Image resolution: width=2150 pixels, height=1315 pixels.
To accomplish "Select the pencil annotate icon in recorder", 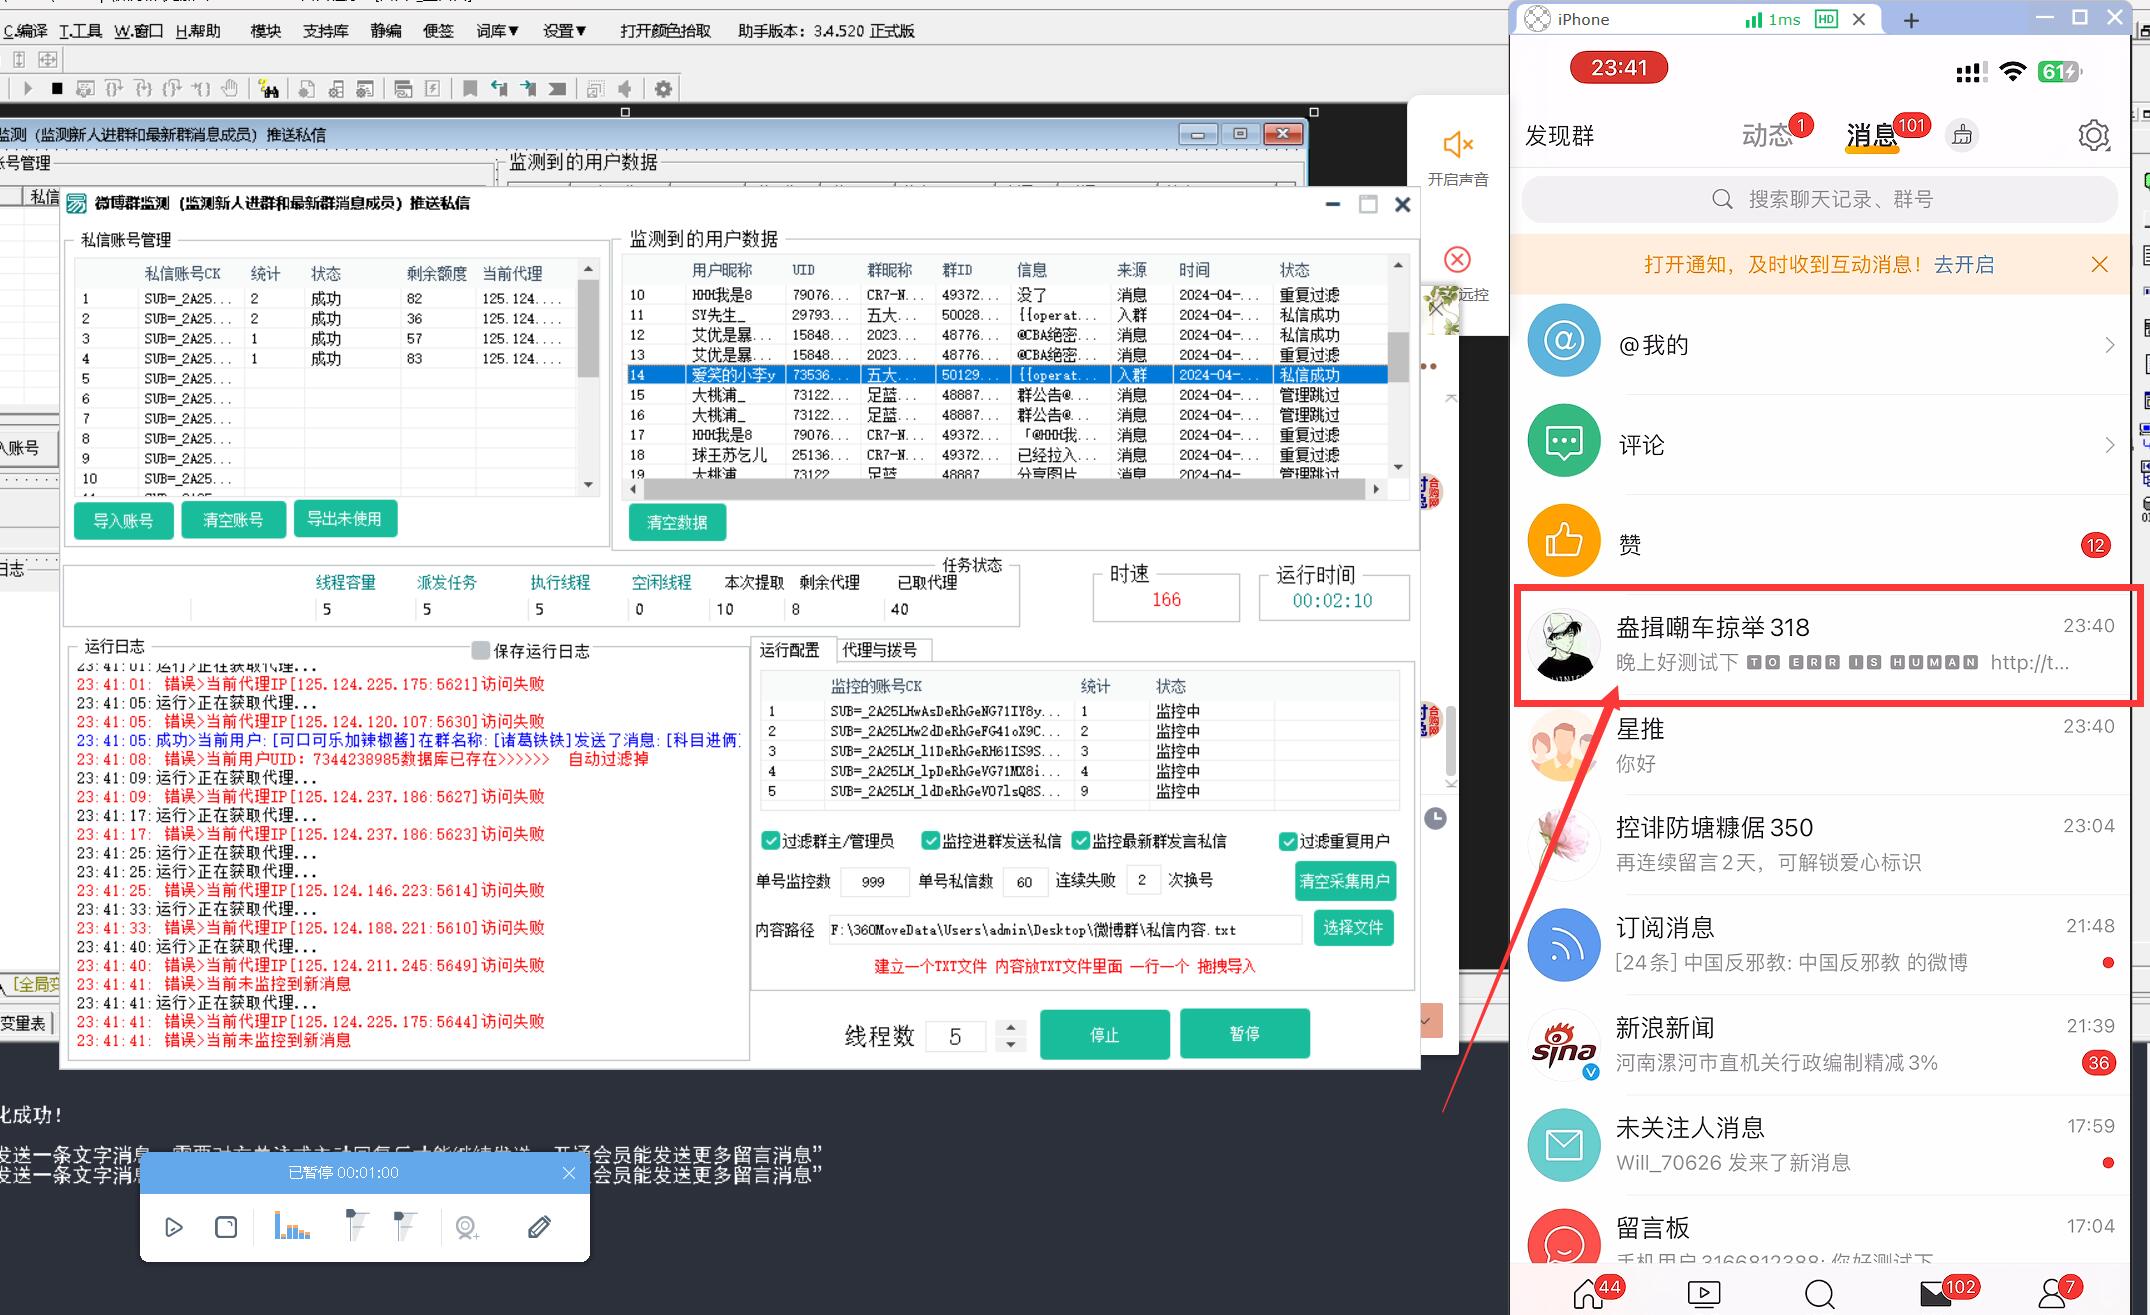I will (x=539, y=1227).
